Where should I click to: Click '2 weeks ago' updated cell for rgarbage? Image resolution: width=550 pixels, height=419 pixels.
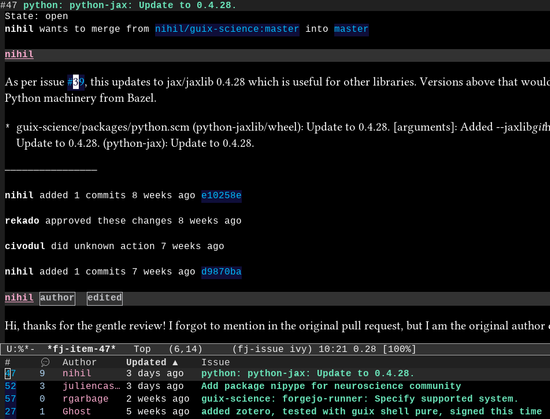coord(158,399)
